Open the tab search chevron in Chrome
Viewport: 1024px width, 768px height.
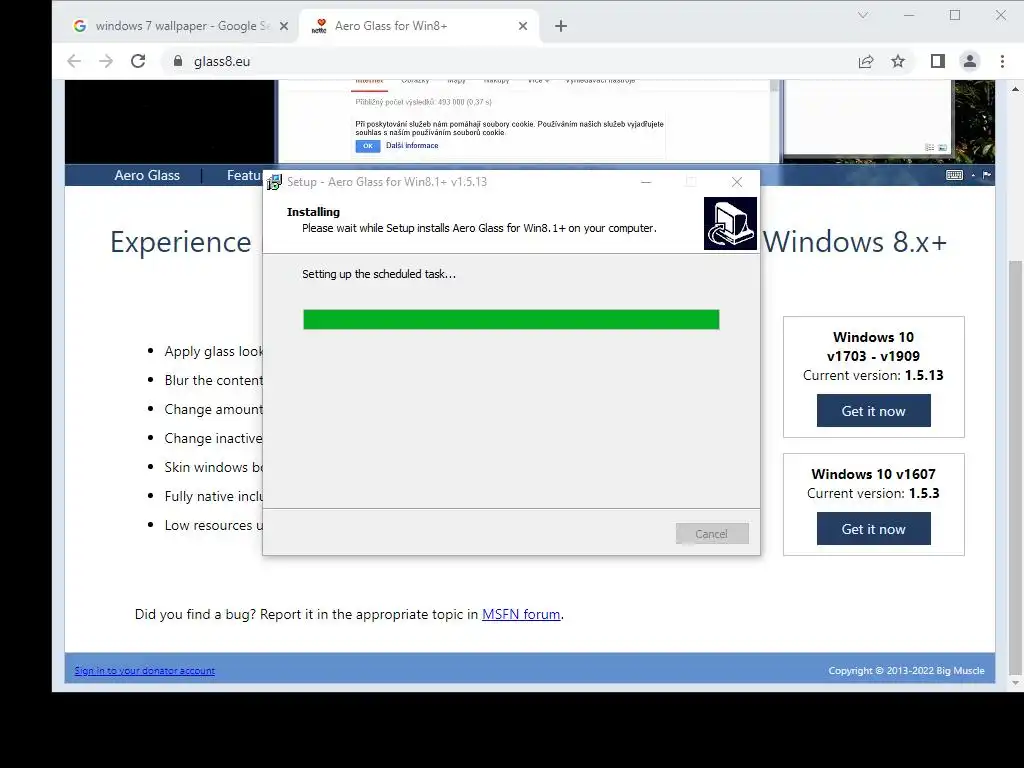(x=863, y=15)
